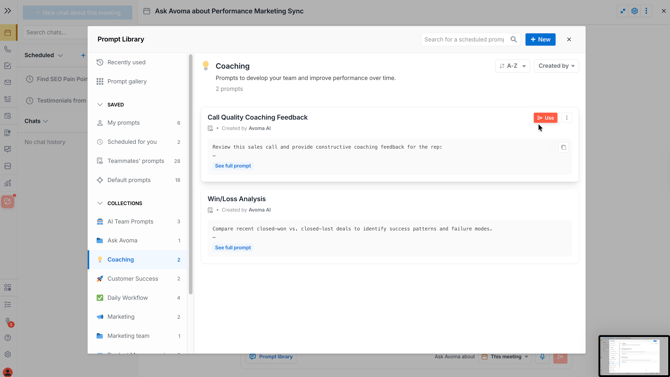Open the Marketing collection
This screenshot has height=377, width=670.
coord(138,317)
